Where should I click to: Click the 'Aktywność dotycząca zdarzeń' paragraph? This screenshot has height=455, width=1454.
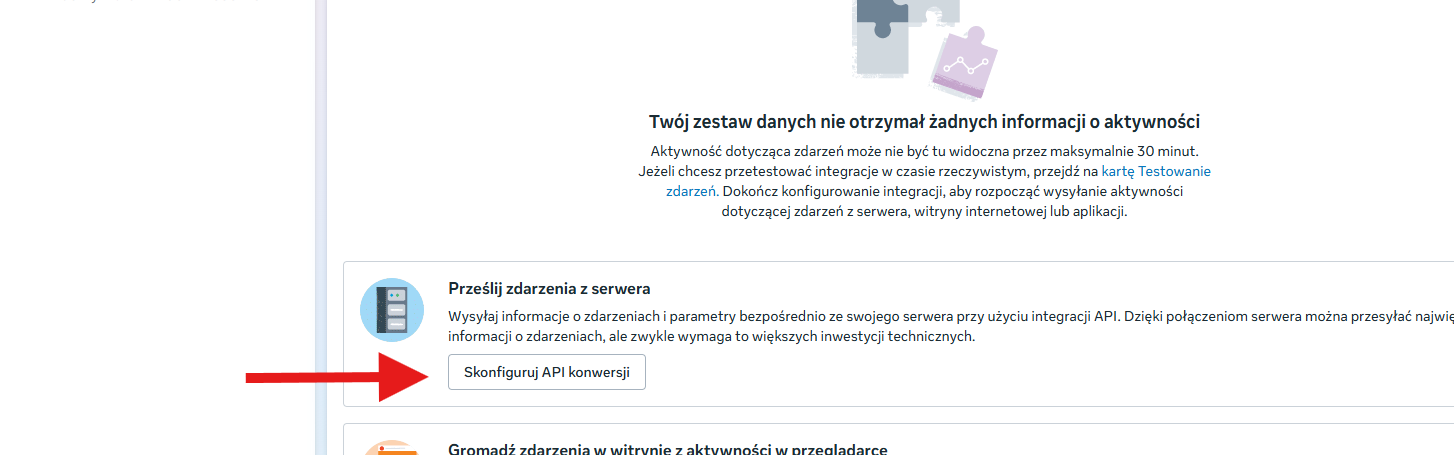coord(924,181)
